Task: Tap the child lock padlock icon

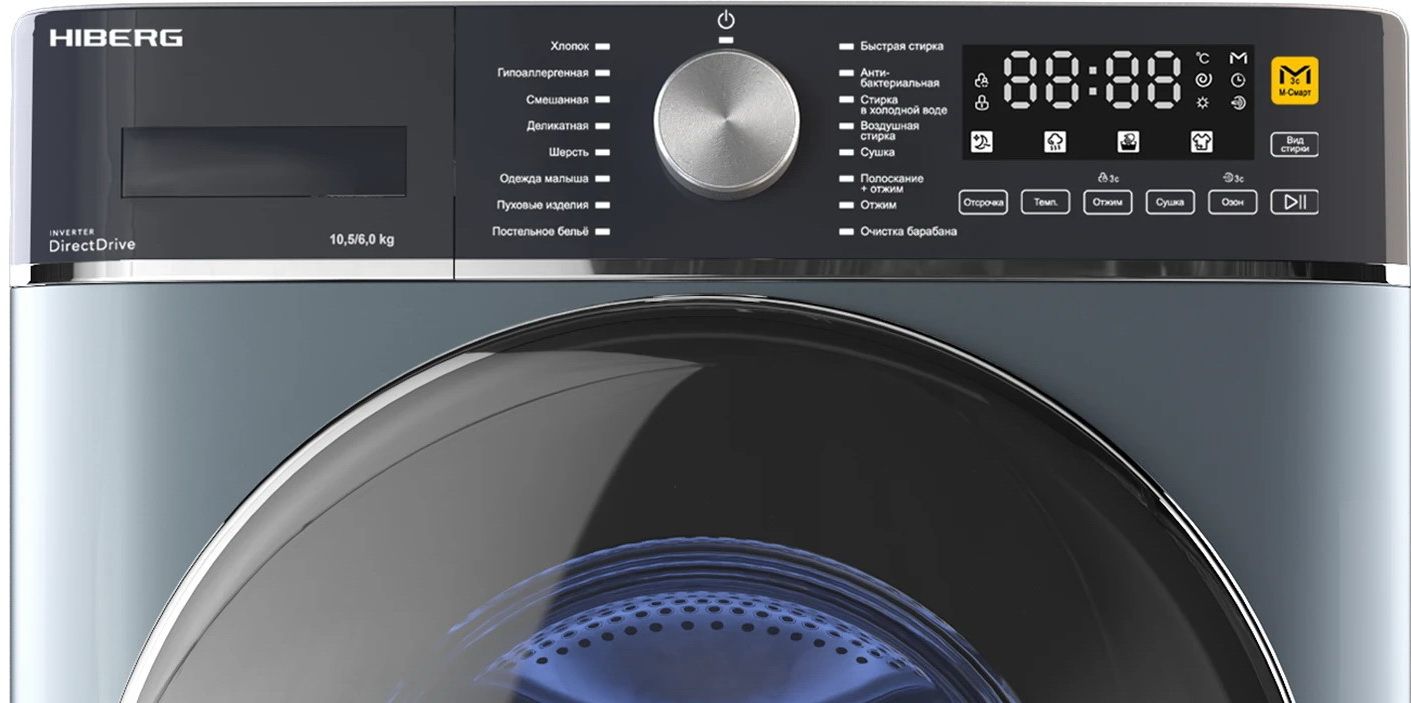Action: 982,103
